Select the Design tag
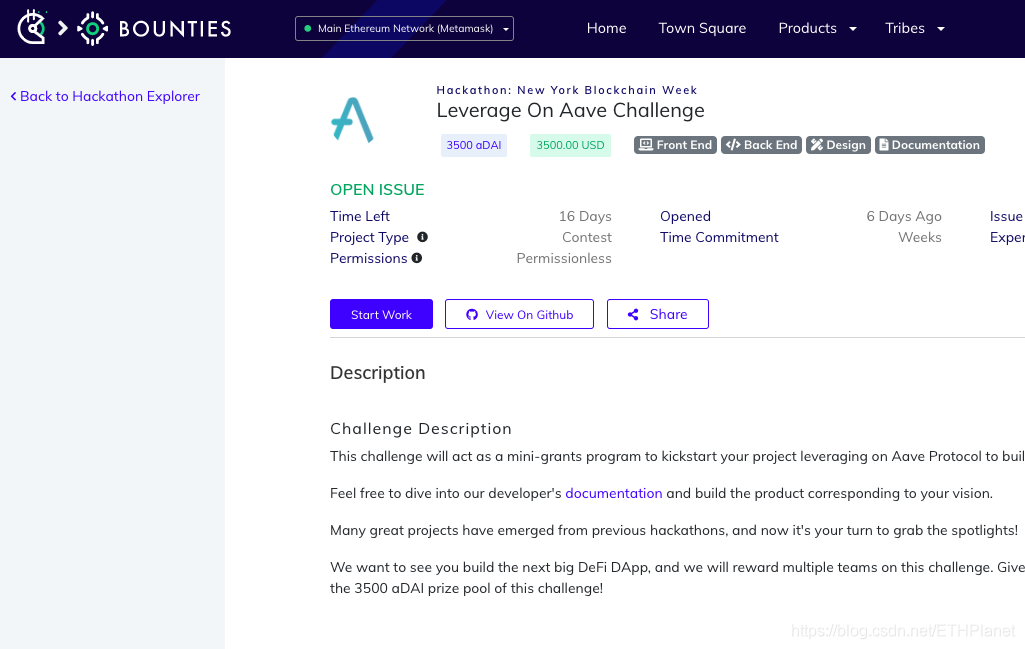The height and width of the screenshot is (649, 1025). [x=838, y=145]
